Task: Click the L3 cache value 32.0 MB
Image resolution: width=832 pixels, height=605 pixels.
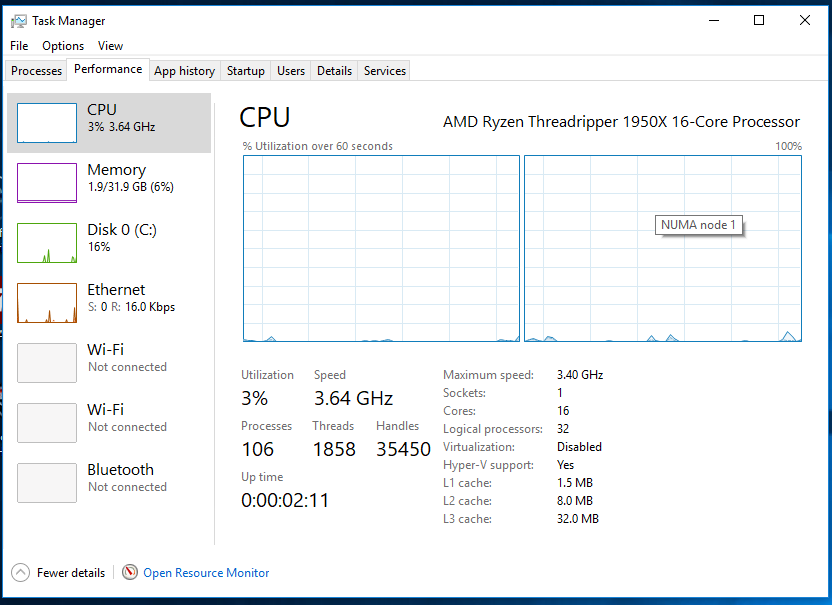Action: pyautogui.click(x=578, y=519)
